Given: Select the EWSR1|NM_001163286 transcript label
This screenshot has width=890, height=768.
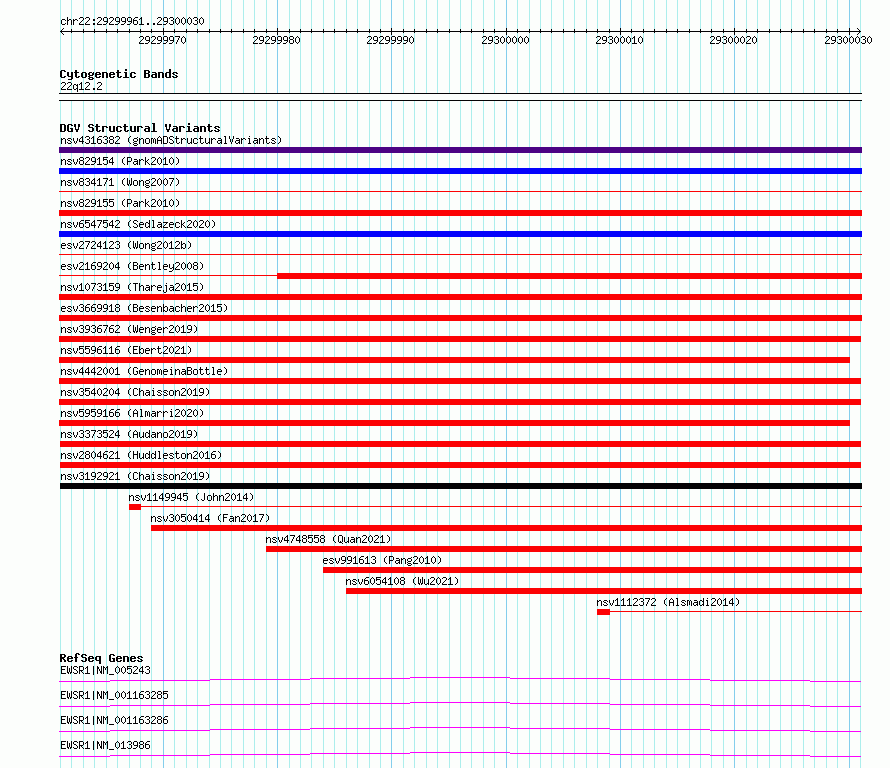Looking at the screenshot, I should (x=114, y=720).
